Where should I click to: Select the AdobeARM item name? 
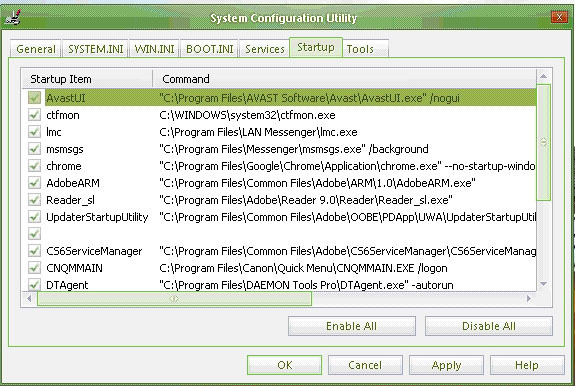73,183
